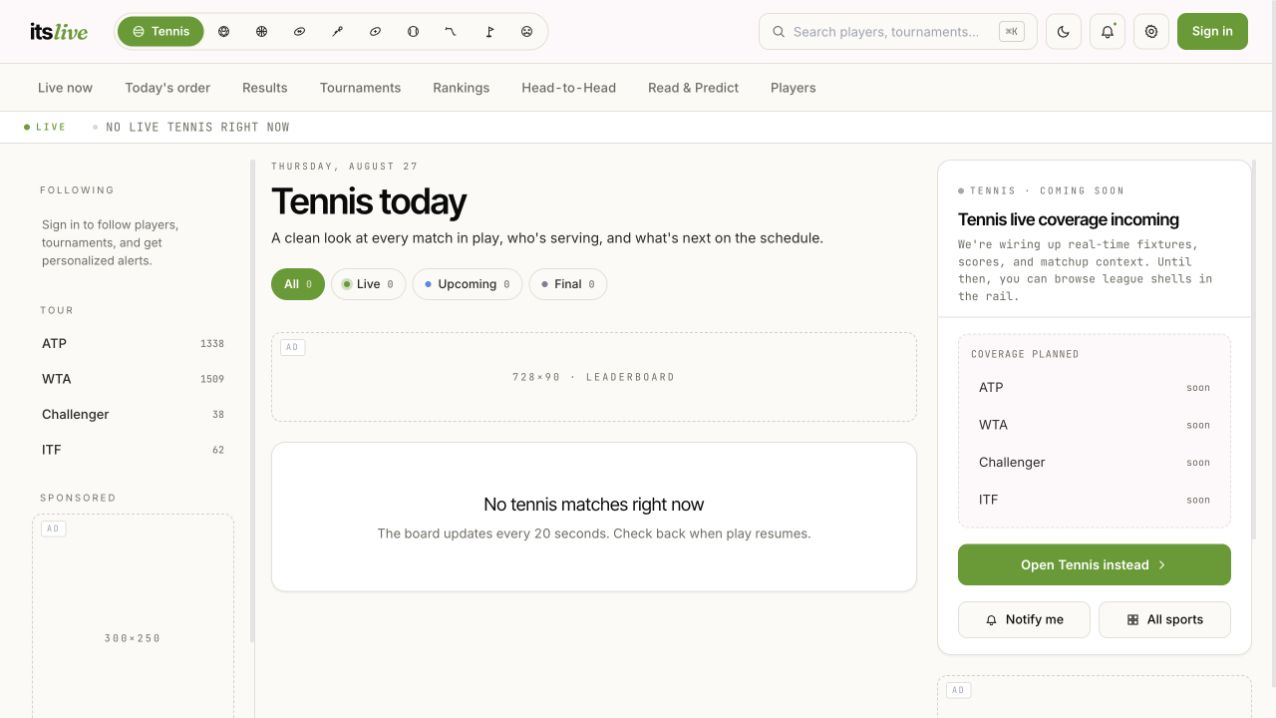Filter matches by Live

point(368,284)
